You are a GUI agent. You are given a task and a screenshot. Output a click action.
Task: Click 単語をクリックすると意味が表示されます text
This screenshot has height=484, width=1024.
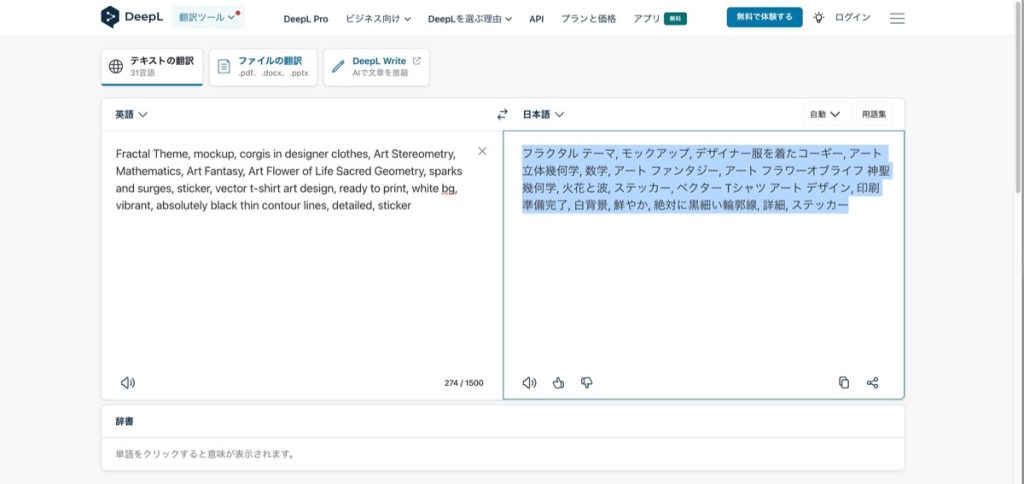click(206, 454)
